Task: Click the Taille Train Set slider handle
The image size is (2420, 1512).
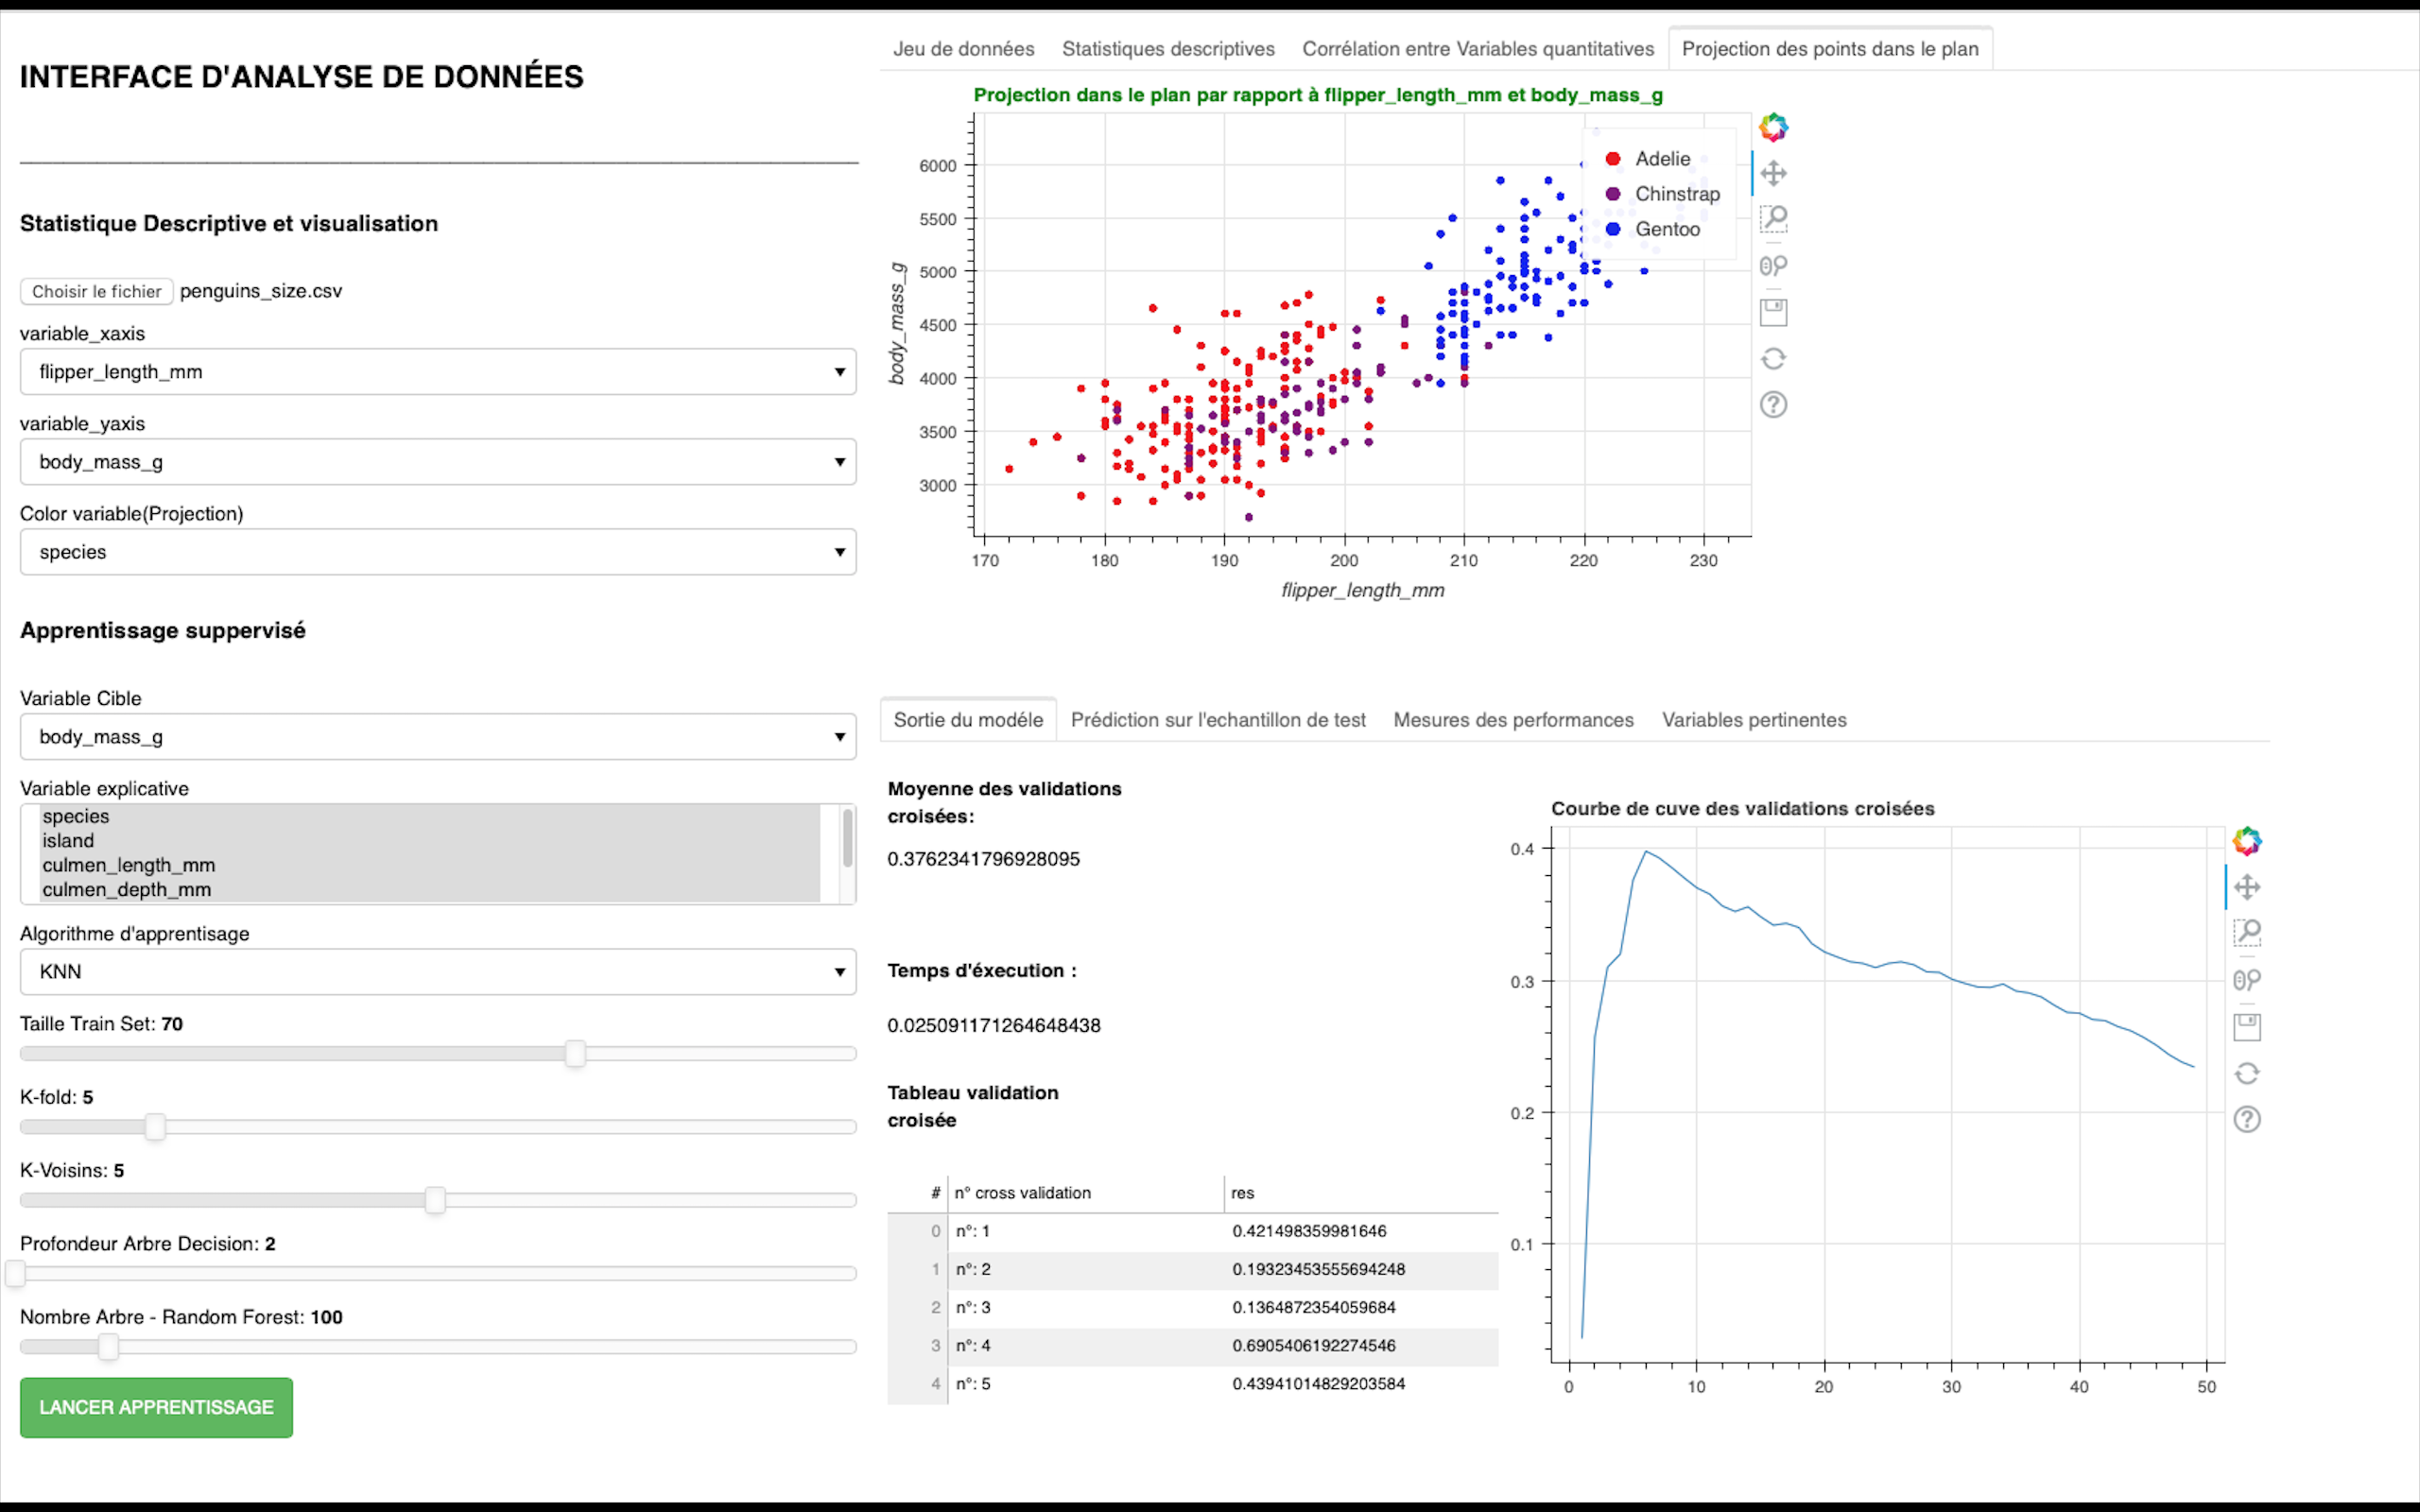Action: coord(575,1053)
